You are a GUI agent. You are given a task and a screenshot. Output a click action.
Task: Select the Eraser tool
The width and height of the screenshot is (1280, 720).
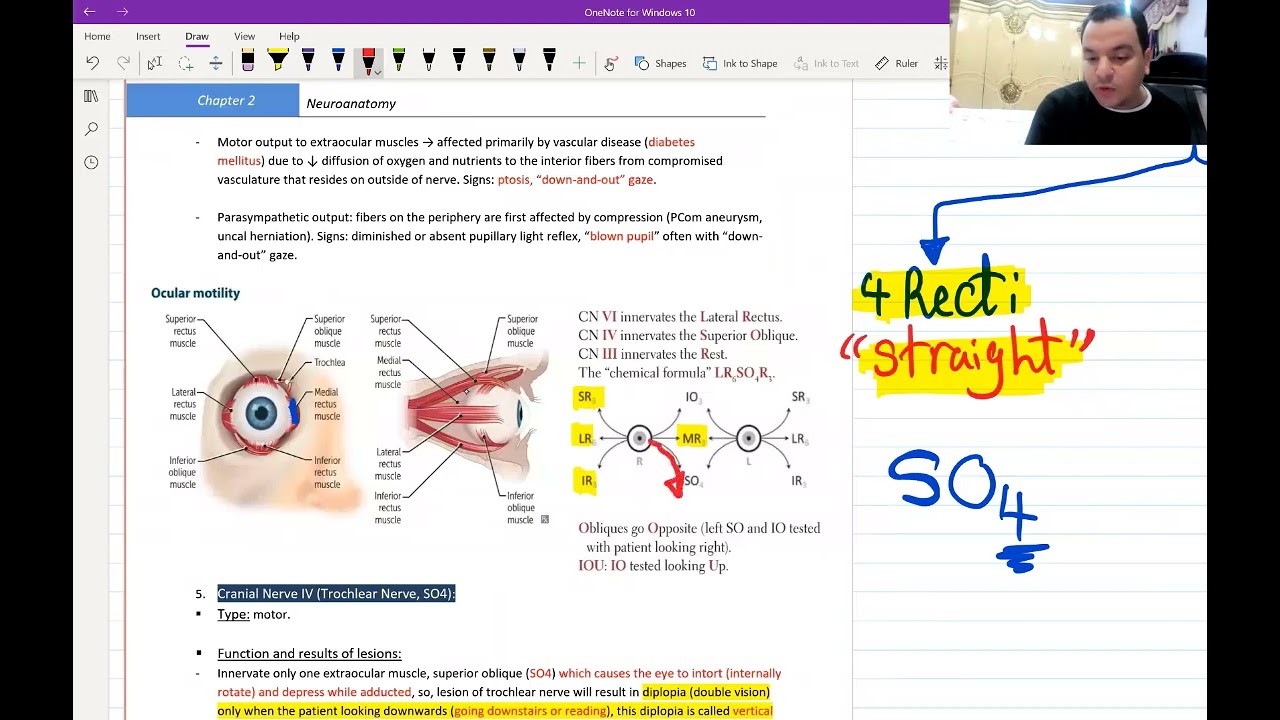248,61
